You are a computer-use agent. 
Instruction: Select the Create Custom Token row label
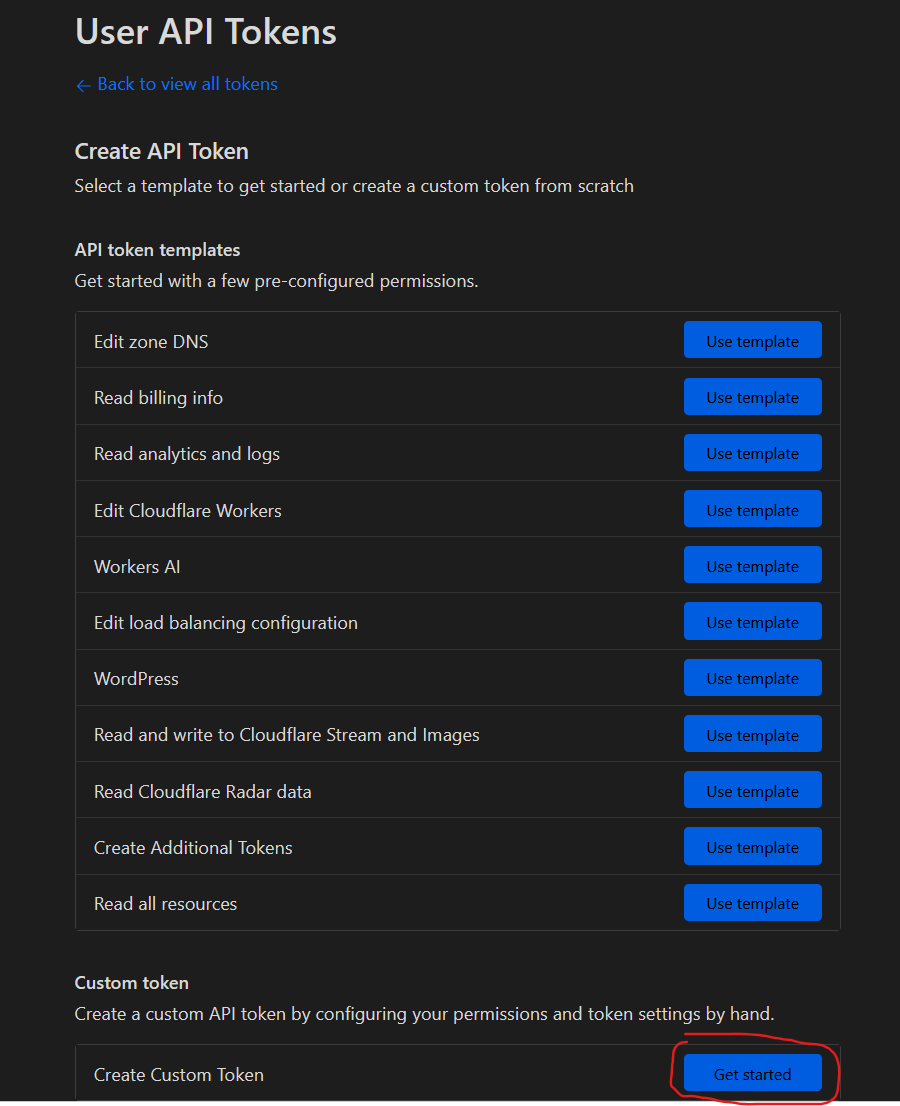pos(178,1074)
